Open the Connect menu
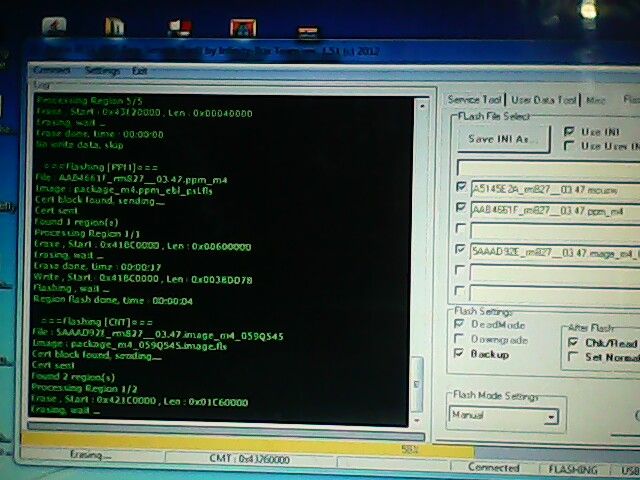Viewport: 640px width, 480px height. (50, 71)
